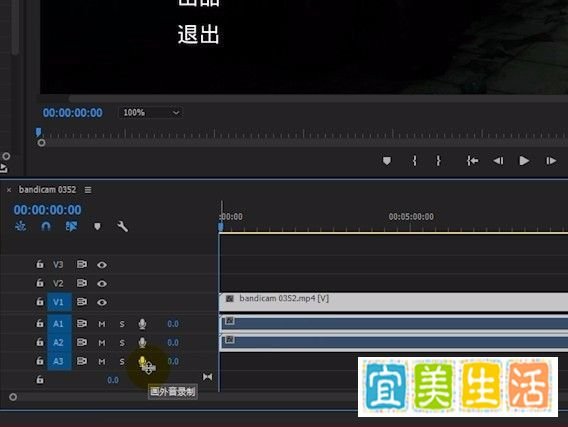Image resolution: width=568 pixels, height=427 pixels.
Task: Toggle sync lock for V2
Action: pyautogui.click(x=82, y=283)
